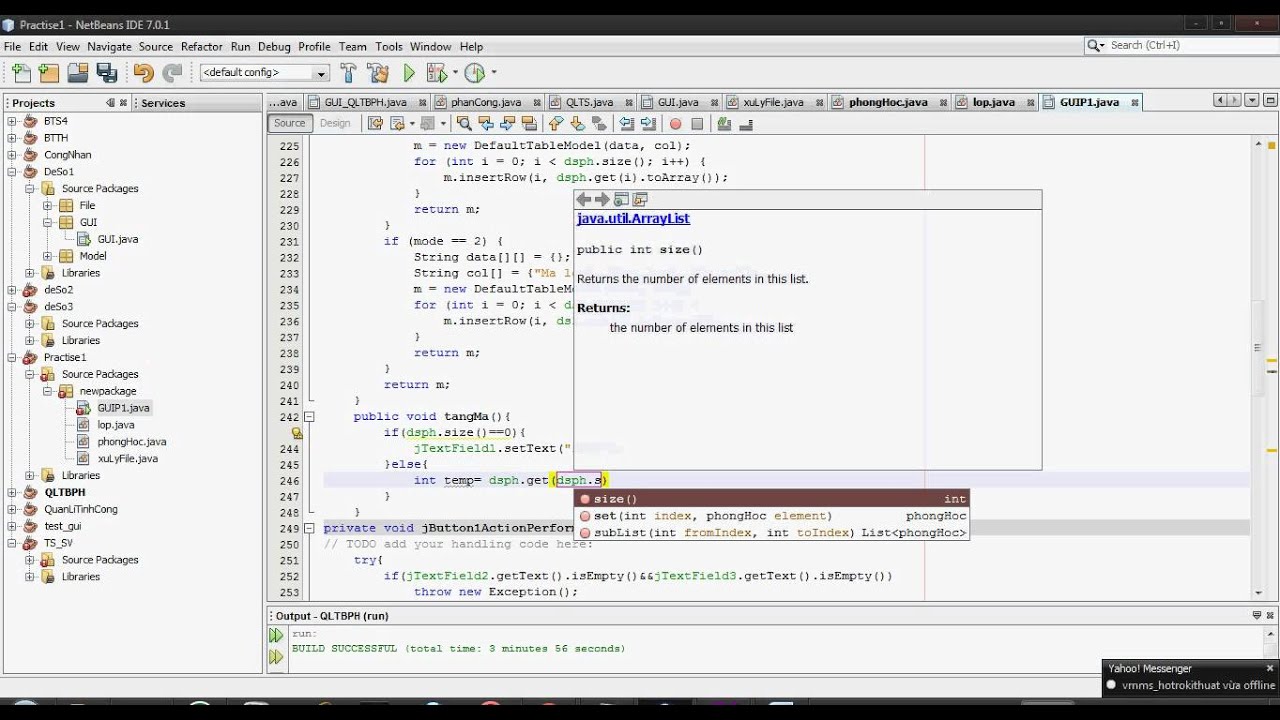Select set(int index, phongHoc element) completion

tap(770, 516)
